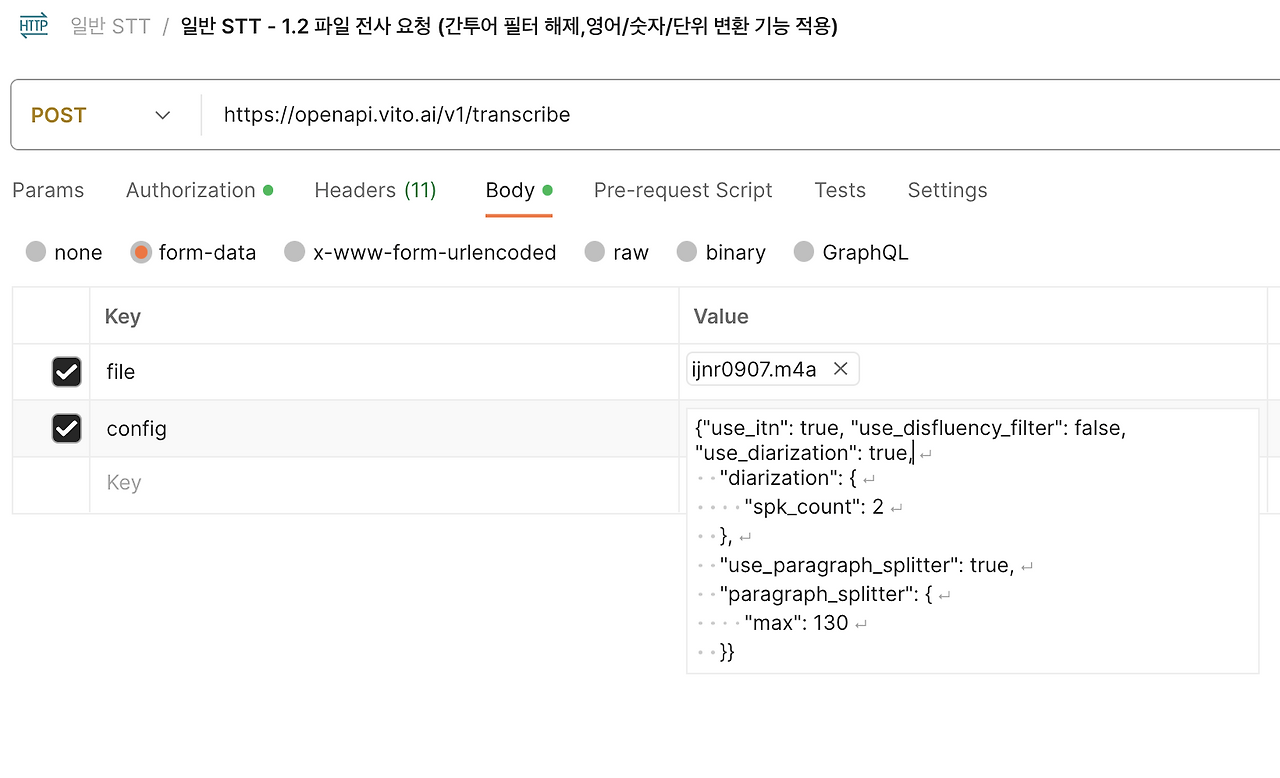Remove the ijnr0907.m4a file attachment
The width and height of the screenshot is (1280, 778).
(841, 370)
